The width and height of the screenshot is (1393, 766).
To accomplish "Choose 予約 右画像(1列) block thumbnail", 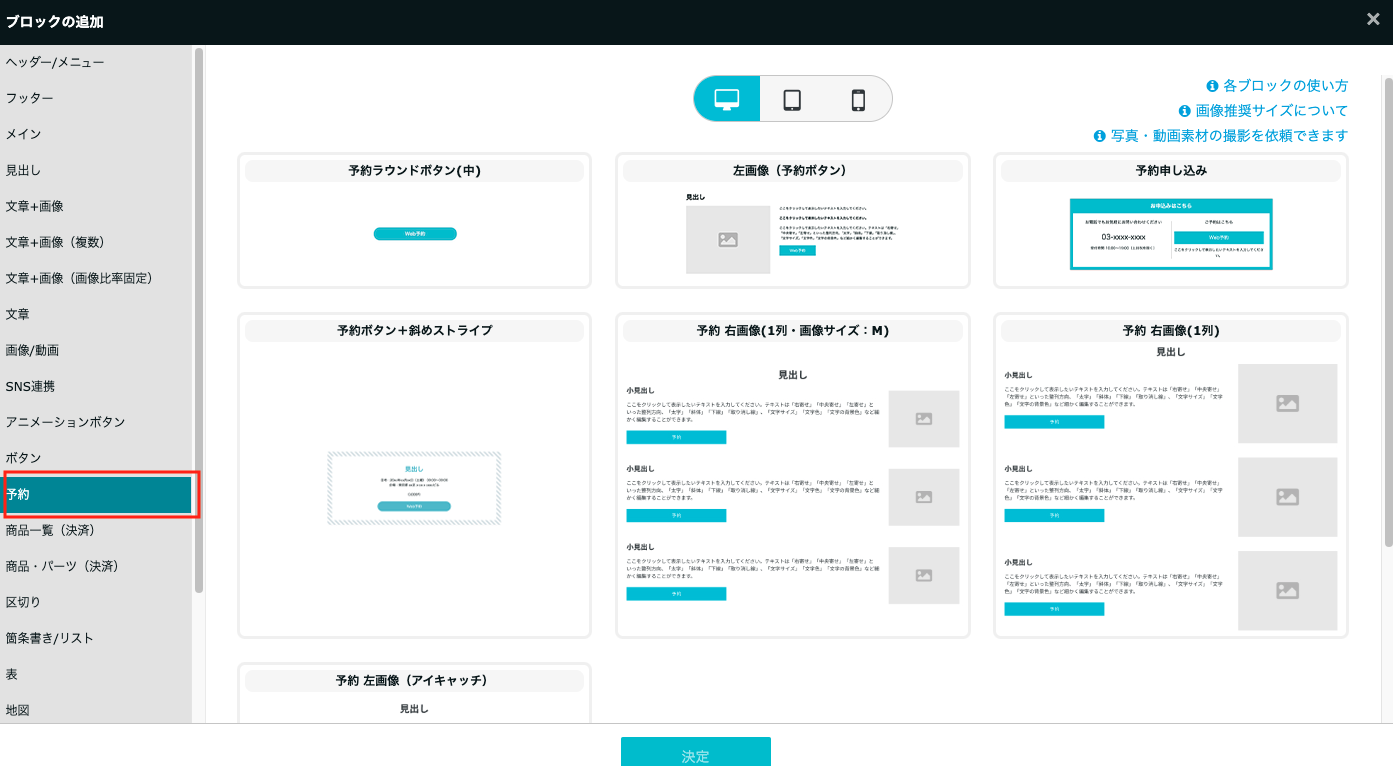I will [x=1171, y=475].
